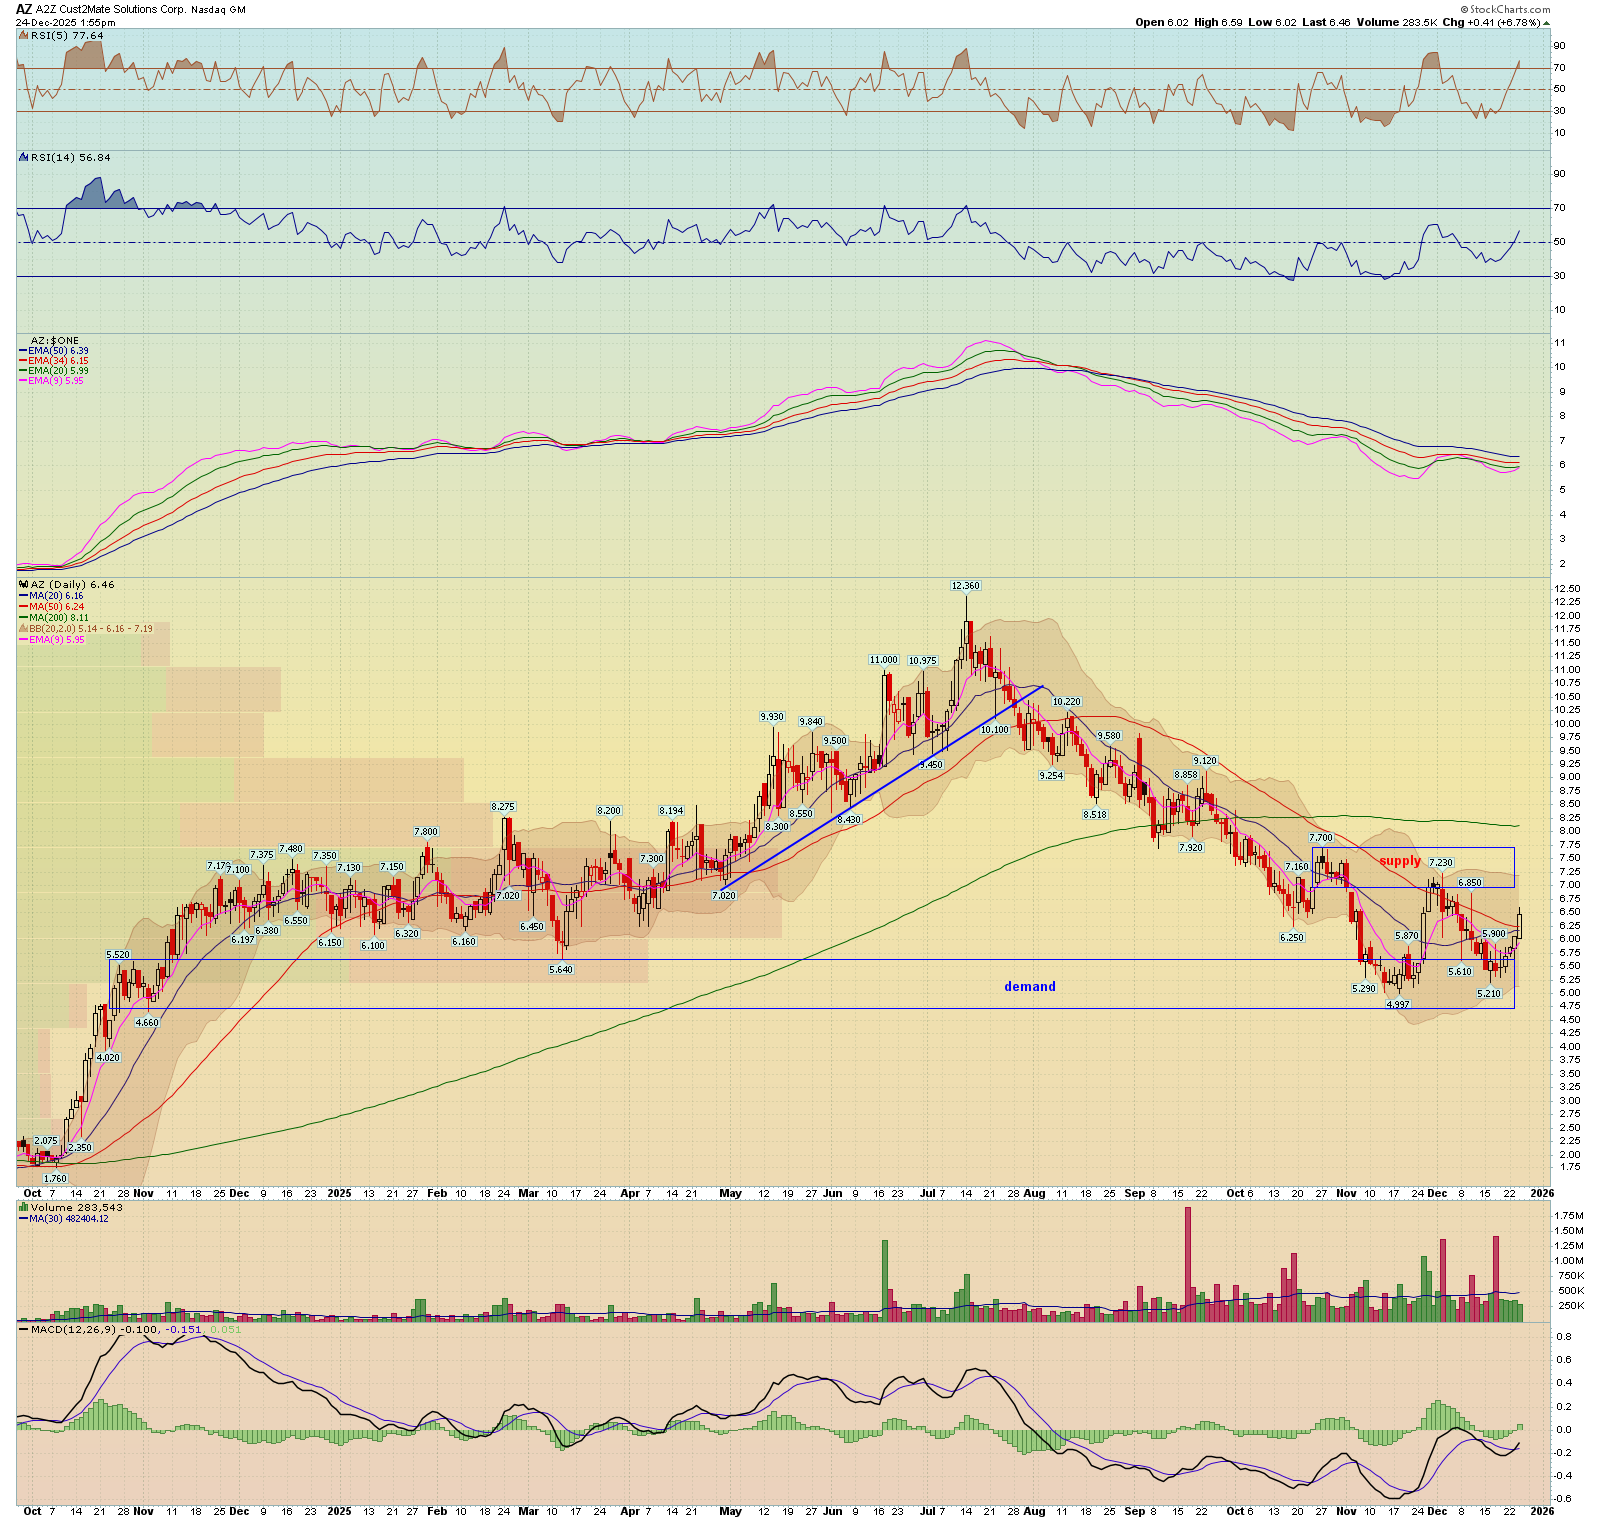
Task: Click the Volume MA(30) legend entry
Action: pos(68,1219)
